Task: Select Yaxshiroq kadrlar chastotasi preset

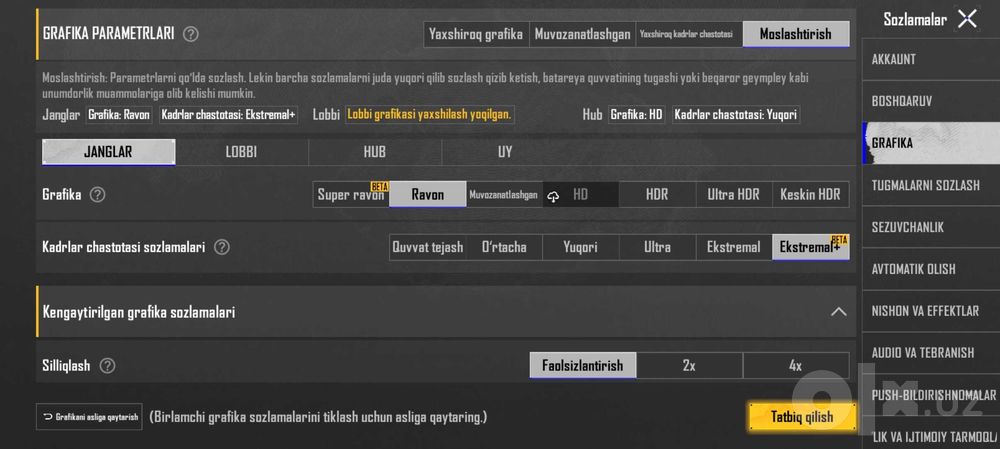Action: click(x=689, y=34)
